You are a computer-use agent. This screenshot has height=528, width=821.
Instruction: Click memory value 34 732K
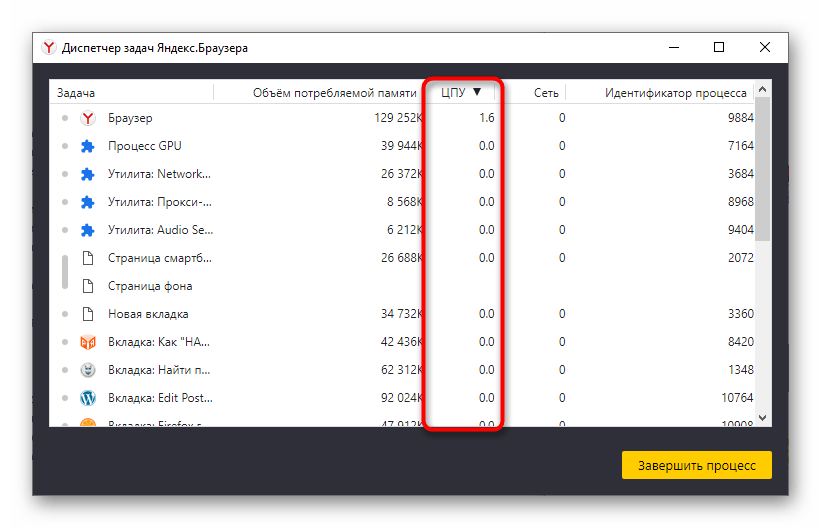(x=402, y=314)
